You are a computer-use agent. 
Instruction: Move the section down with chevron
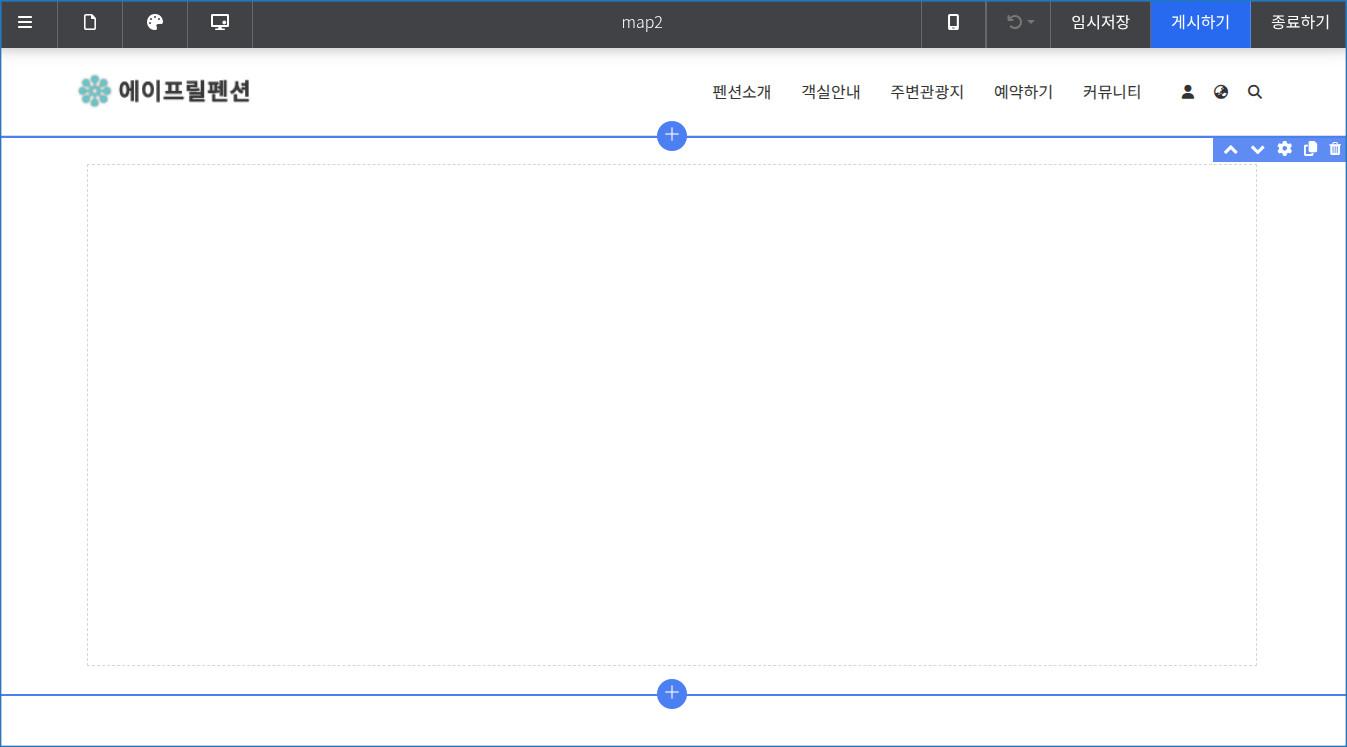click(1258, 149)
